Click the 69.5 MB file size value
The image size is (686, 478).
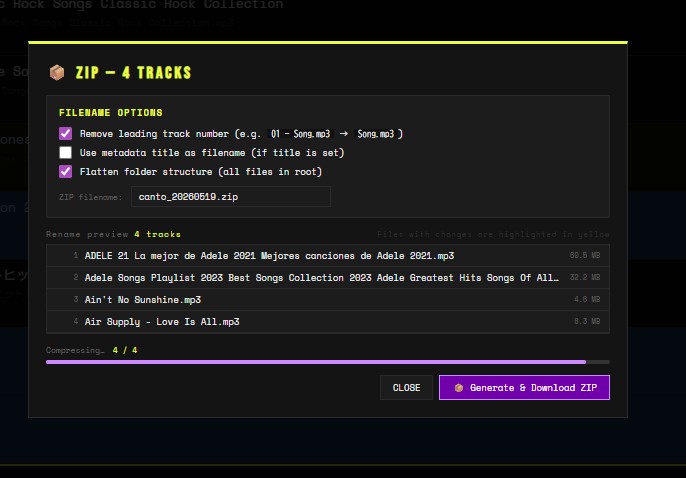tap(584, 255)
